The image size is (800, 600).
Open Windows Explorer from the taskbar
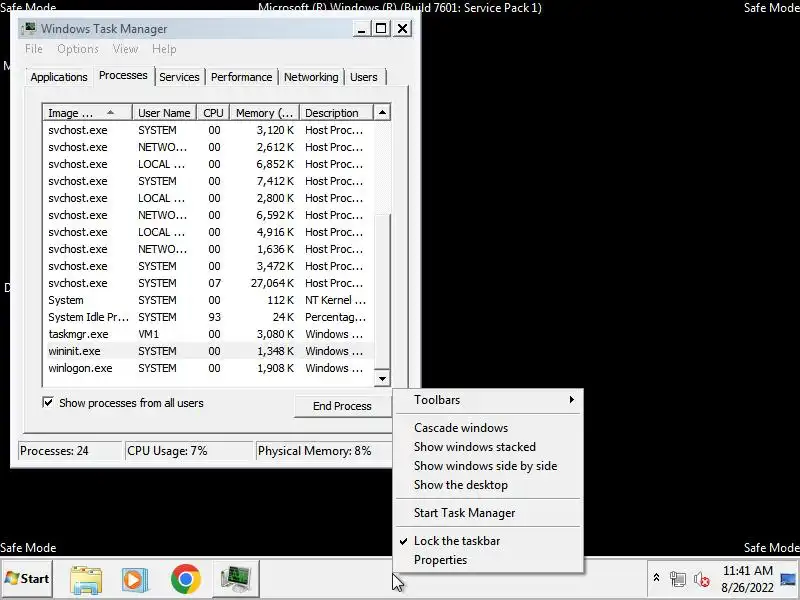86,580
